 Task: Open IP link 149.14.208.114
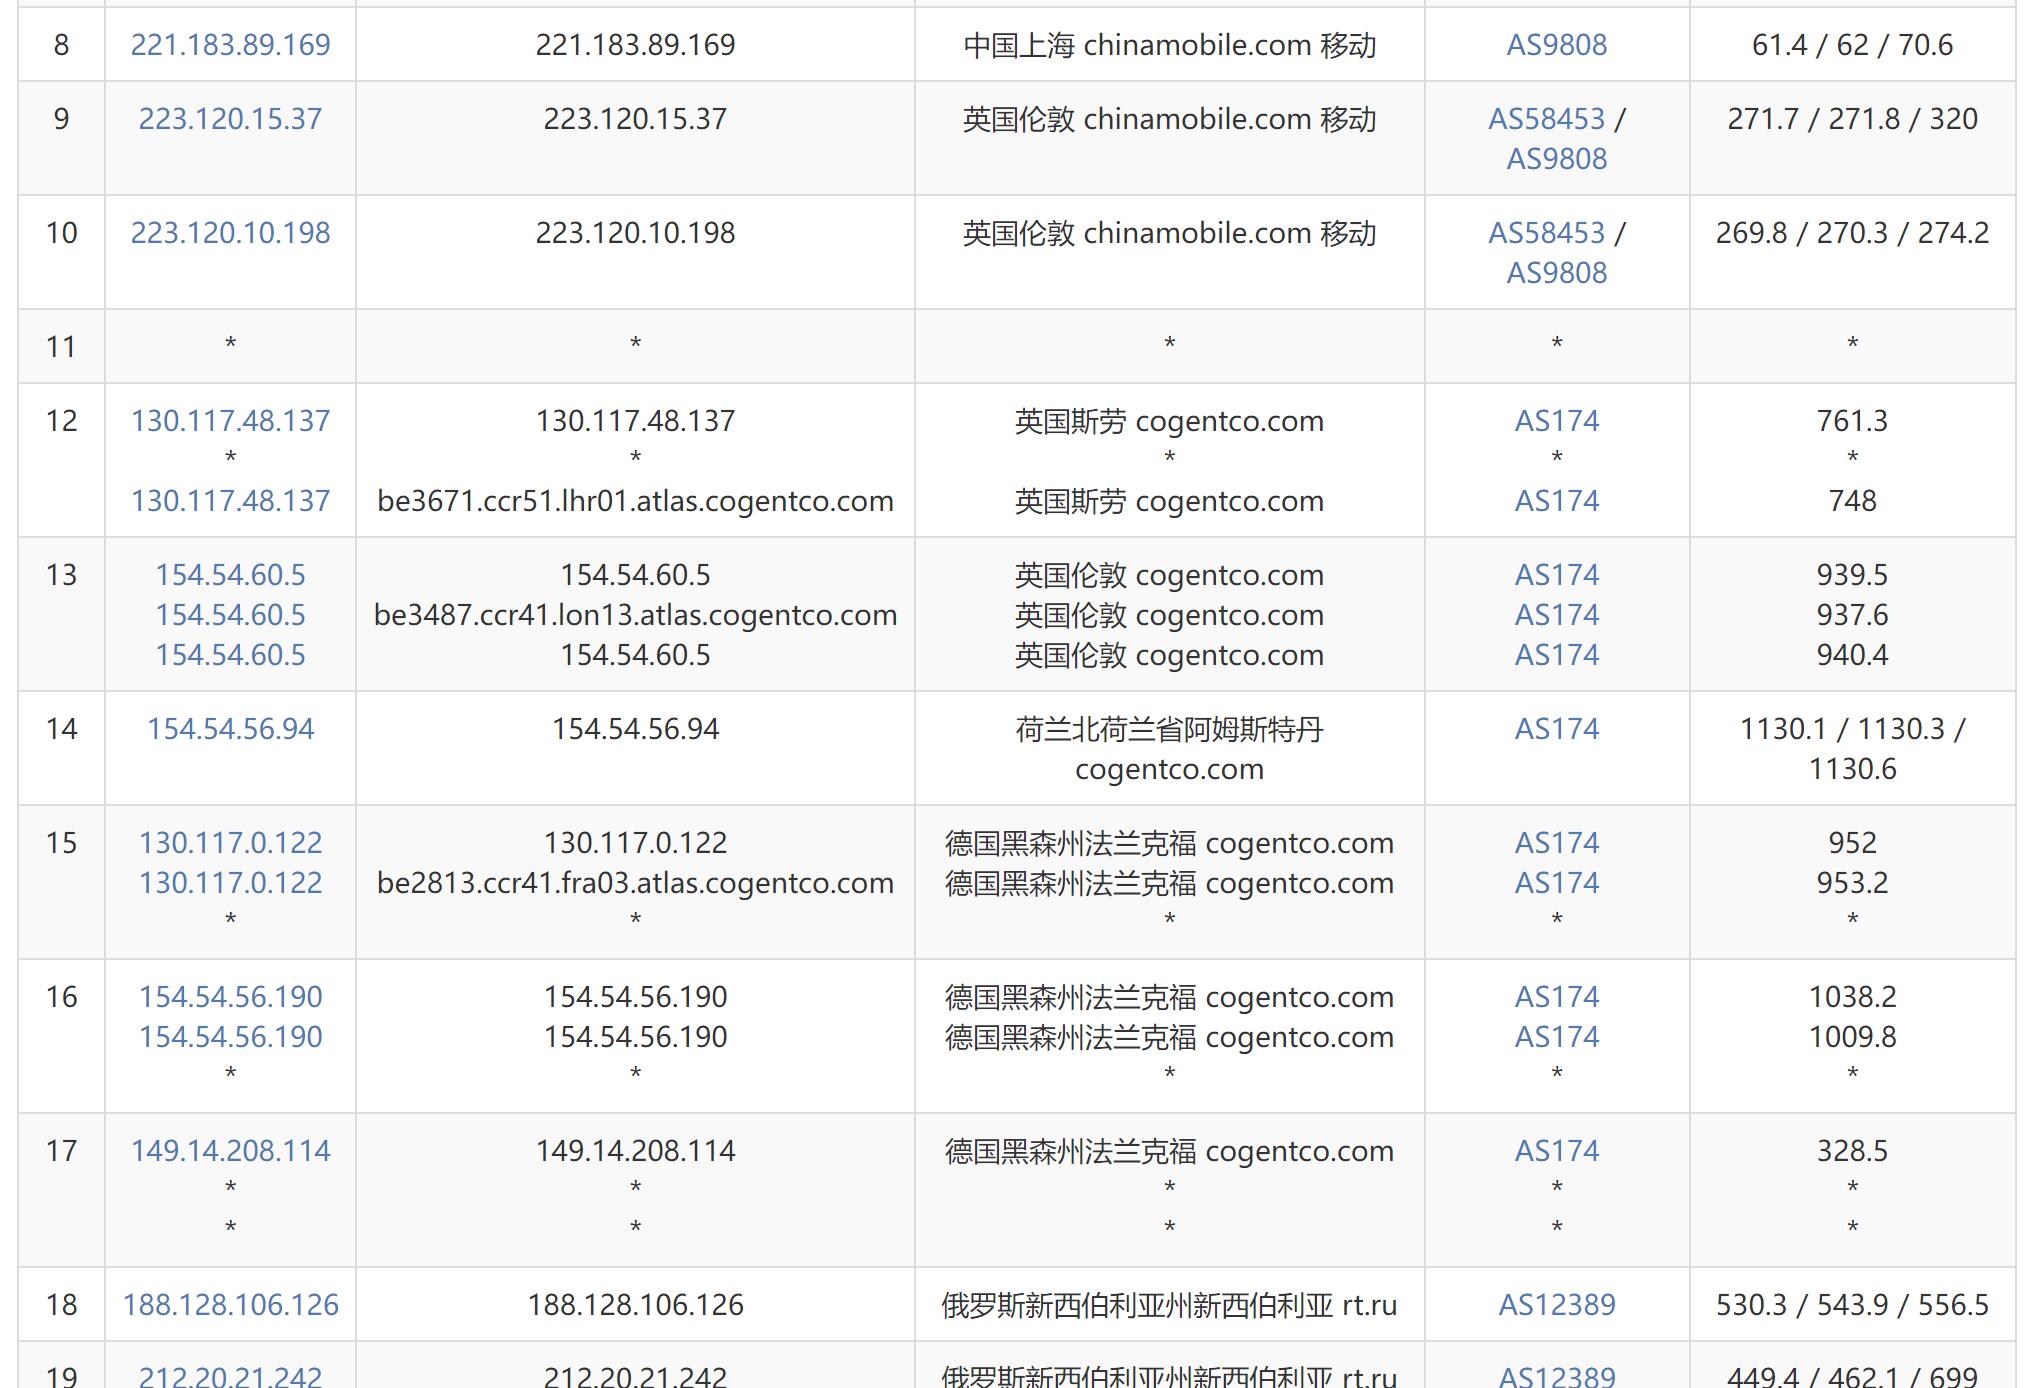pyautogui.click(x=230, y=1151)
